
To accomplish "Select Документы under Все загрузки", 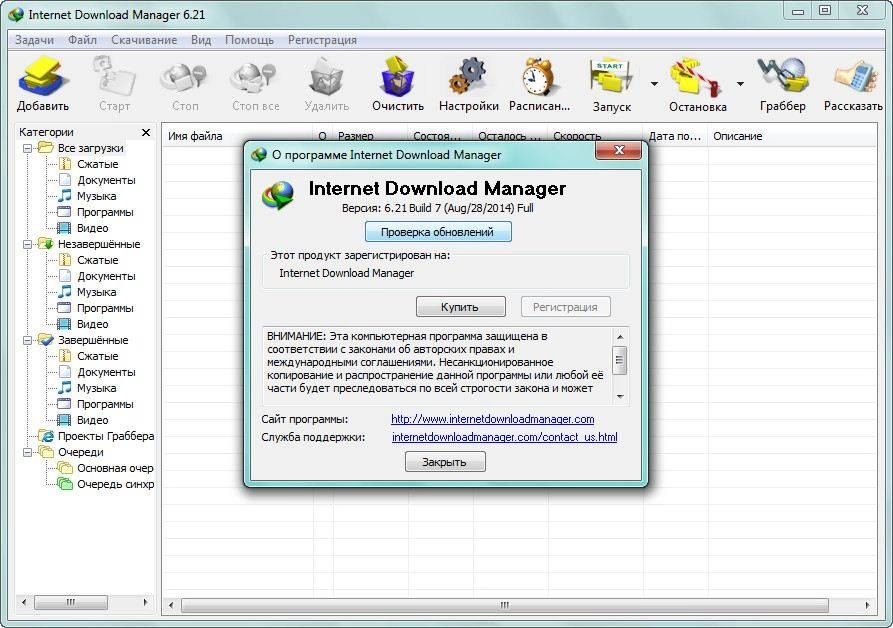I will click(106, 180).
